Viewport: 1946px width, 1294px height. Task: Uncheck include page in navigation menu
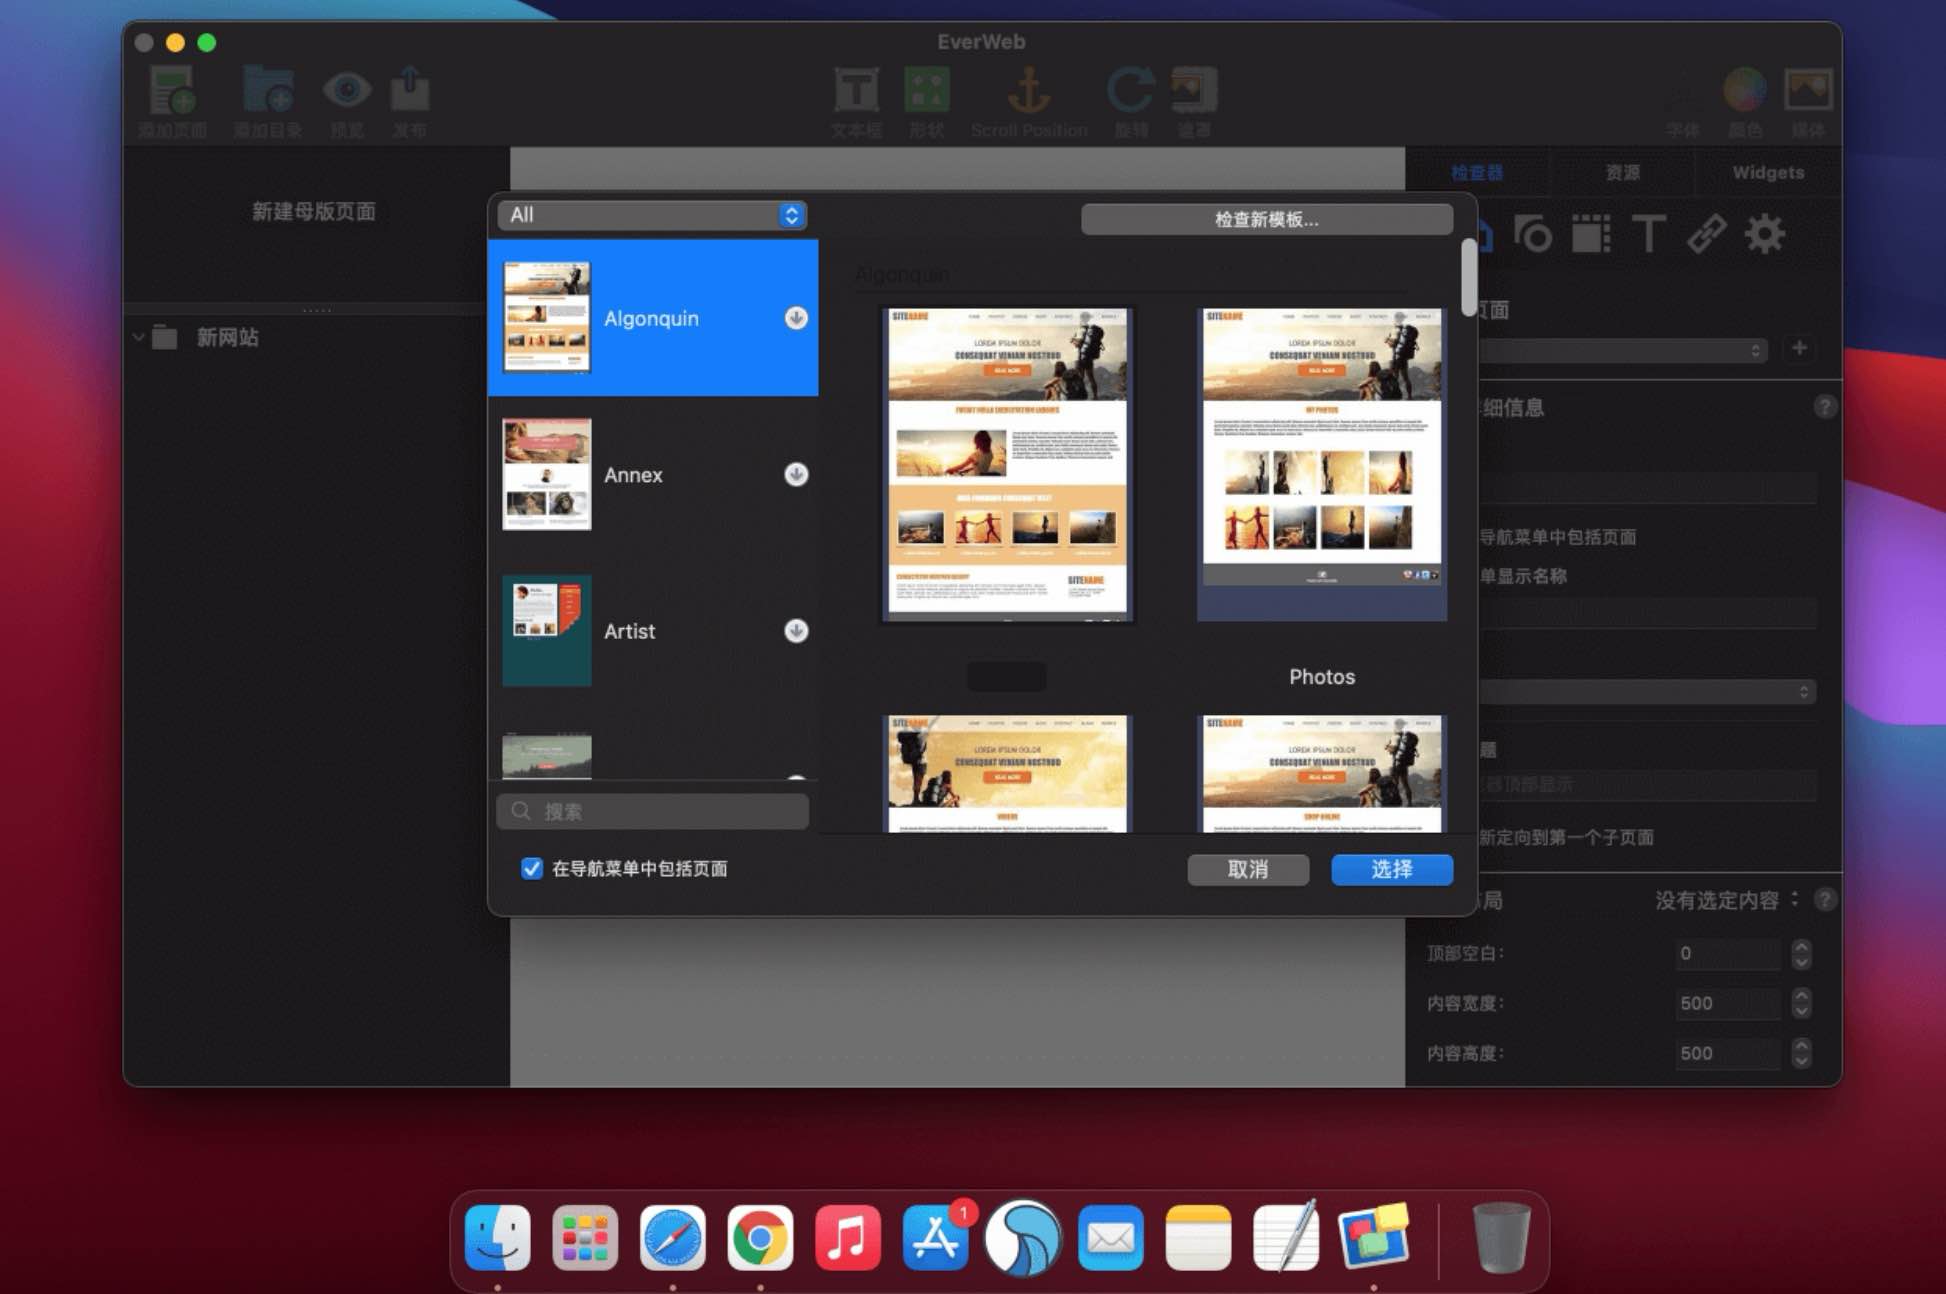coord(532,868)
